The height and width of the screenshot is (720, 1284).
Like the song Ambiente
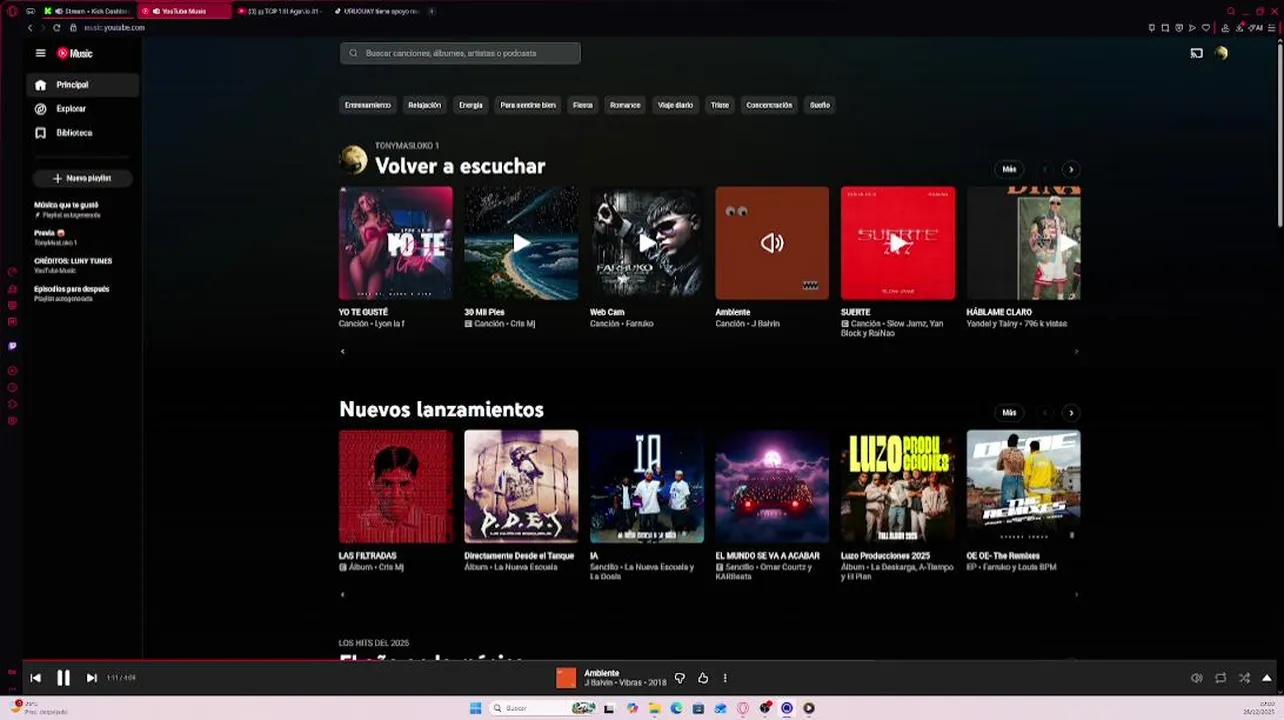[x=703, y=678]
